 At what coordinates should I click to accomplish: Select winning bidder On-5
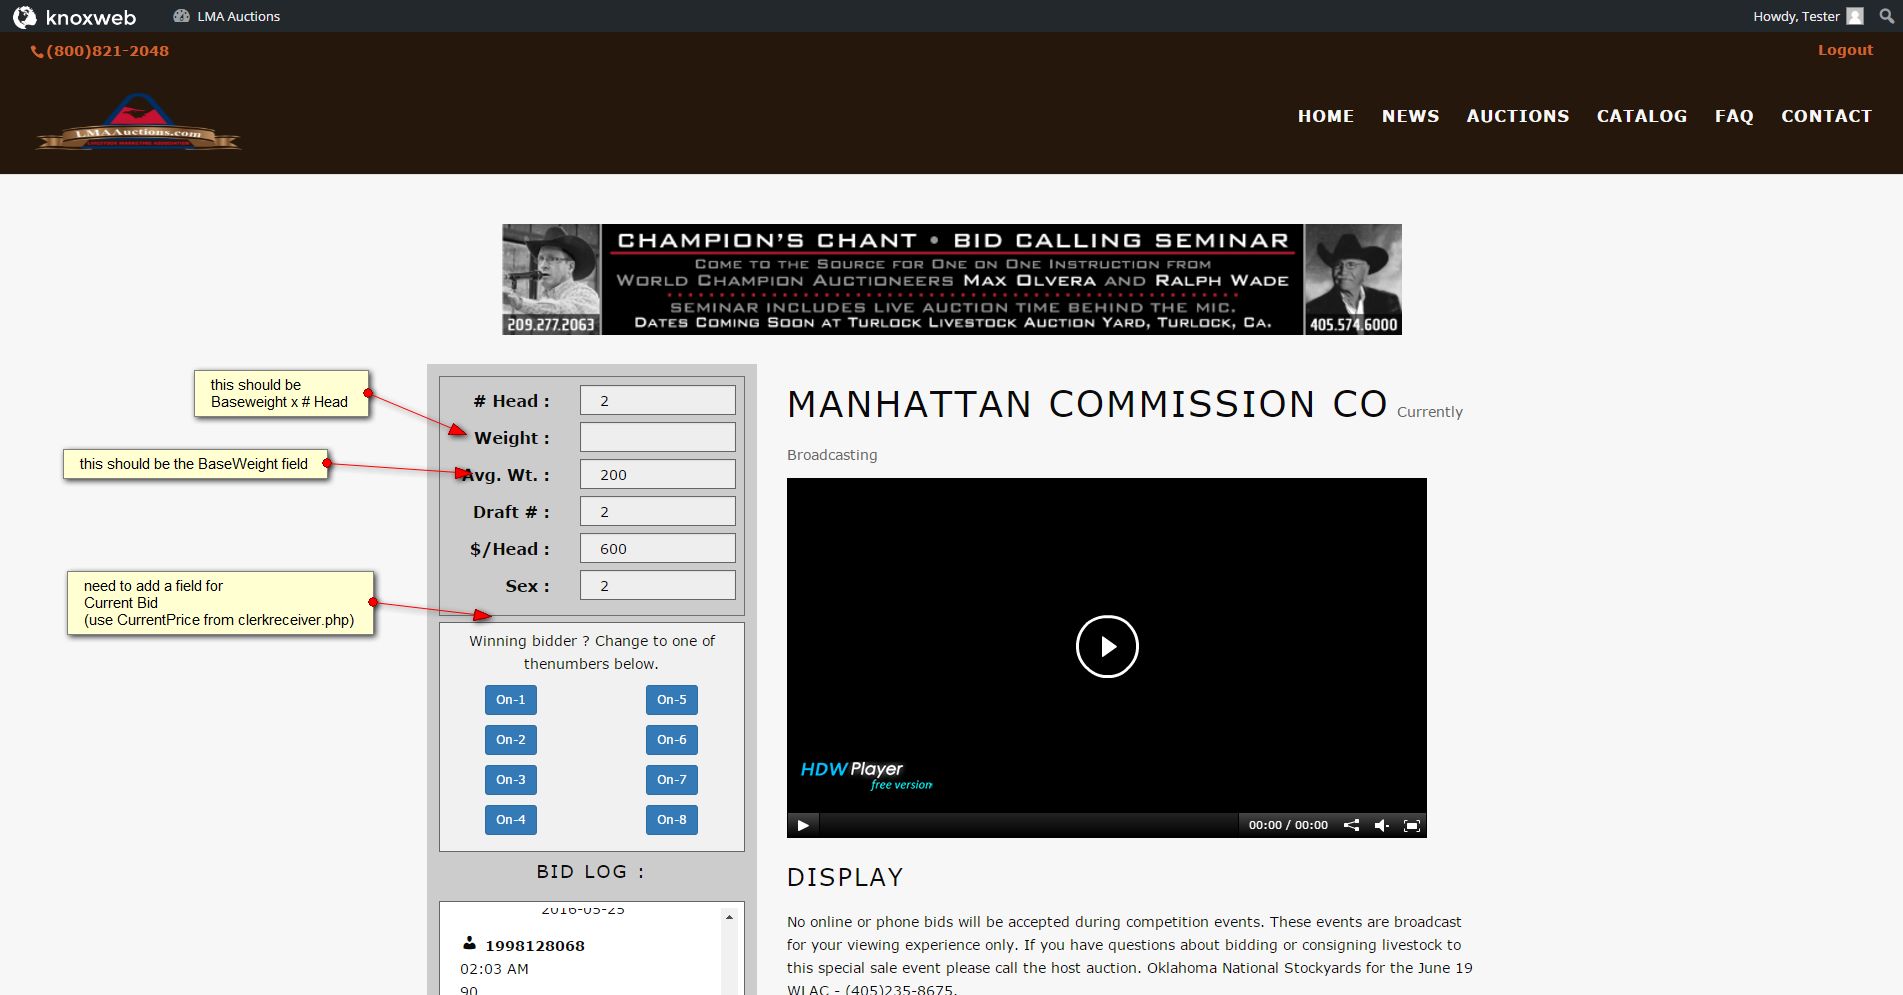click(672, 700)
